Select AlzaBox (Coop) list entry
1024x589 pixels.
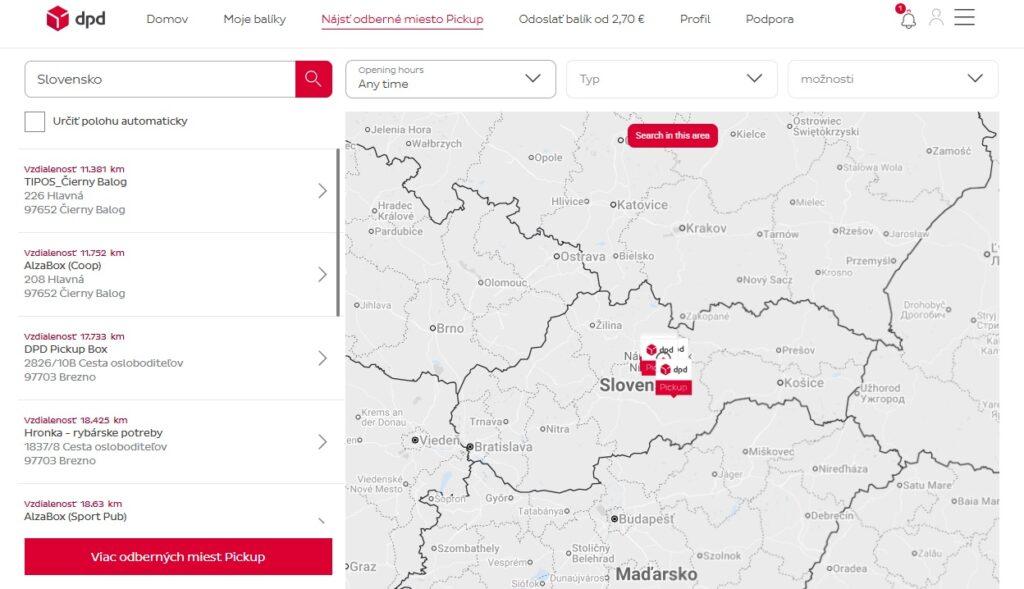[176, 274]
